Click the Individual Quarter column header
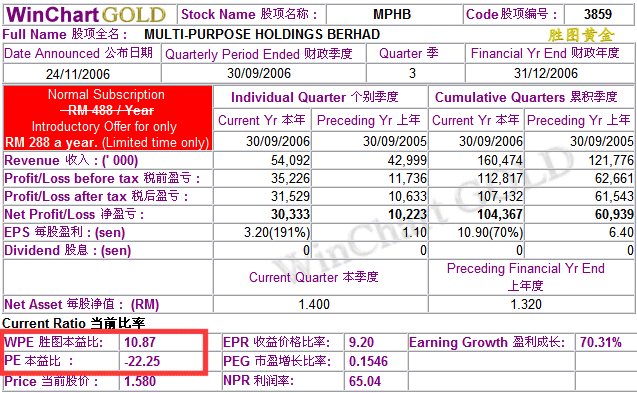This screenshot has width=637, height=393. coord(315,97)
